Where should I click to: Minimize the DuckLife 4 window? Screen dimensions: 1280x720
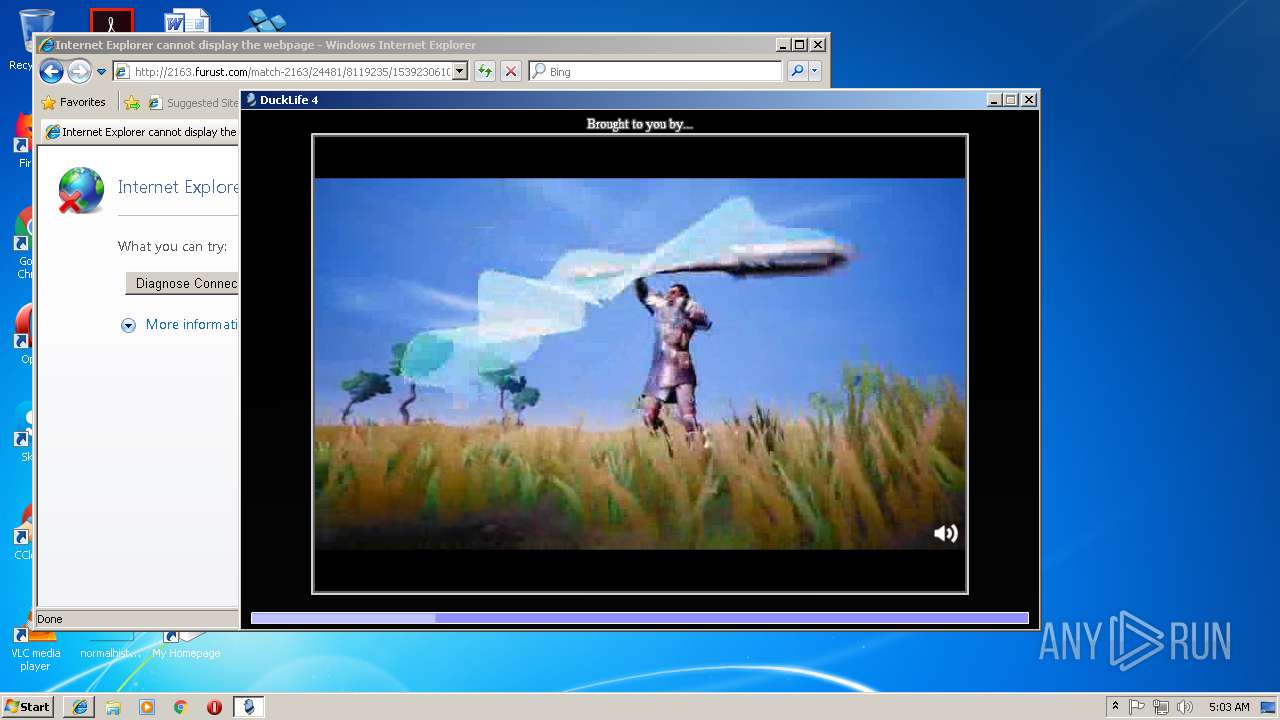click(994, 99)
